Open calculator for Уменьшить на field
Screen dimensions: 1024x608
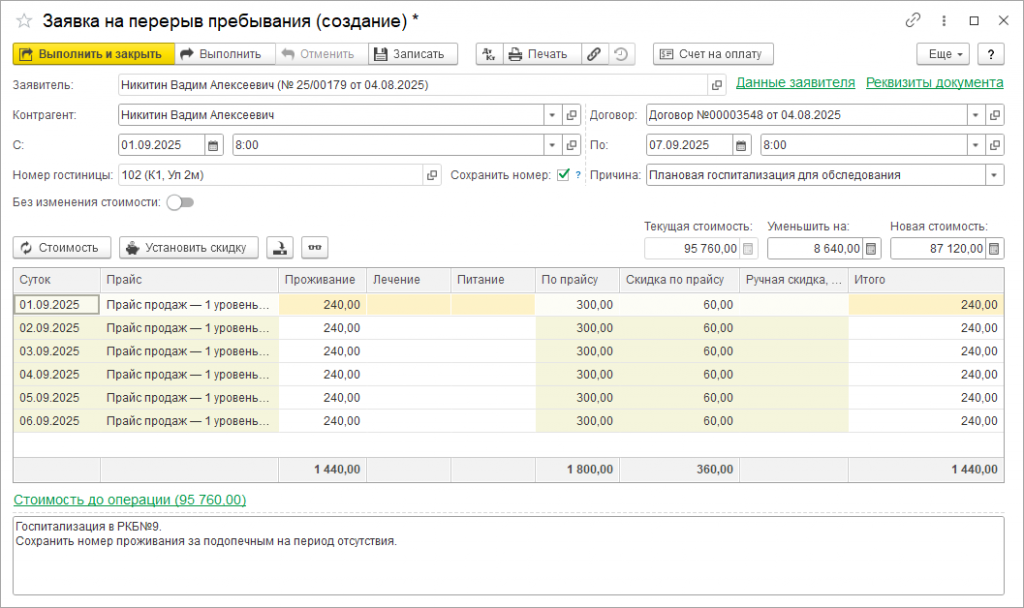871,249
